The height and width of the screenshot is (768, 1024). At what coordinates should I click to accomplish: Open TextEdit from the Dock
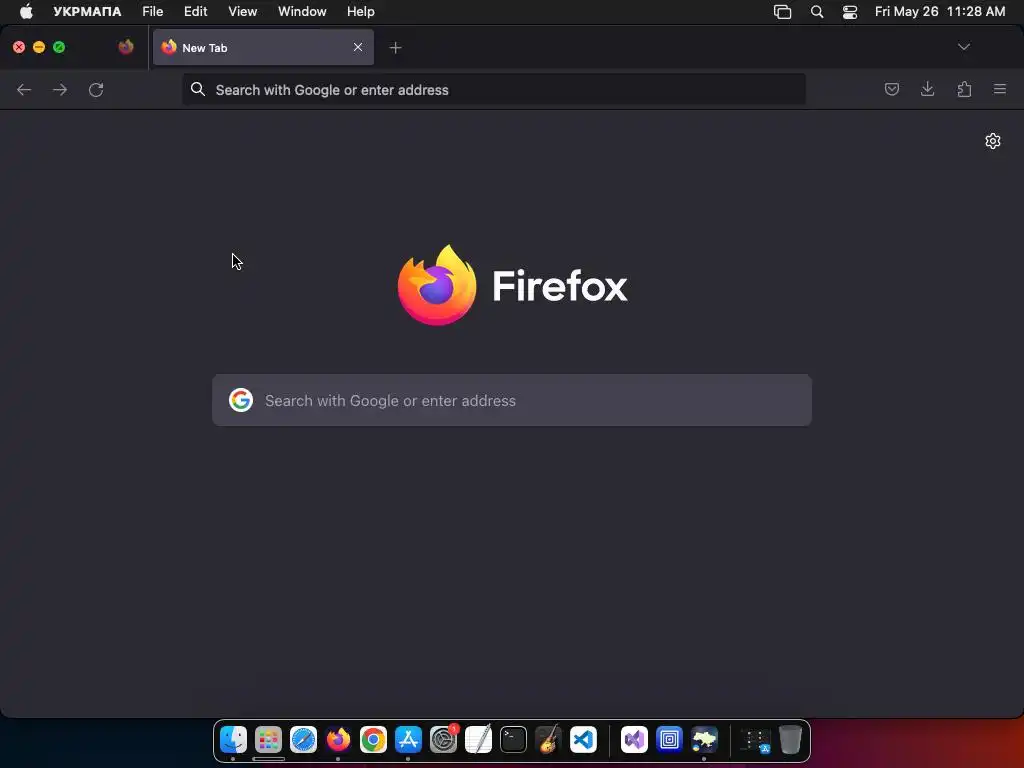tap(478, 739)
